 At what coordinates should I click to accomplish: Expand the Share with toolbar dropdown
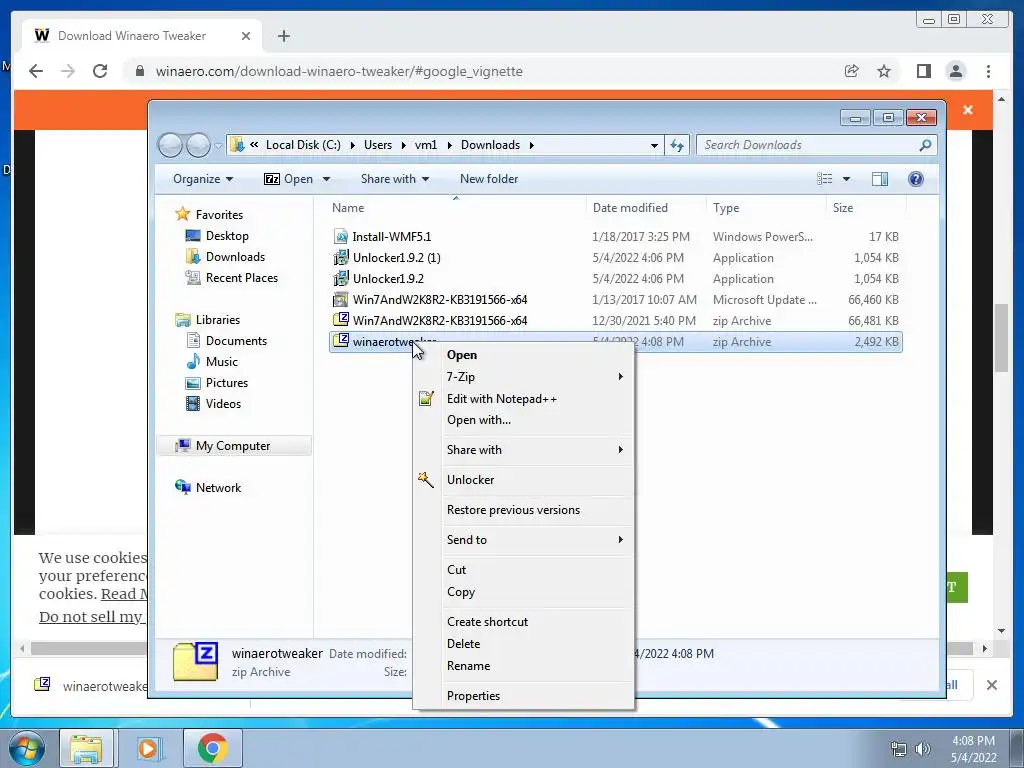pyautogui.click(x=394, y=179)
